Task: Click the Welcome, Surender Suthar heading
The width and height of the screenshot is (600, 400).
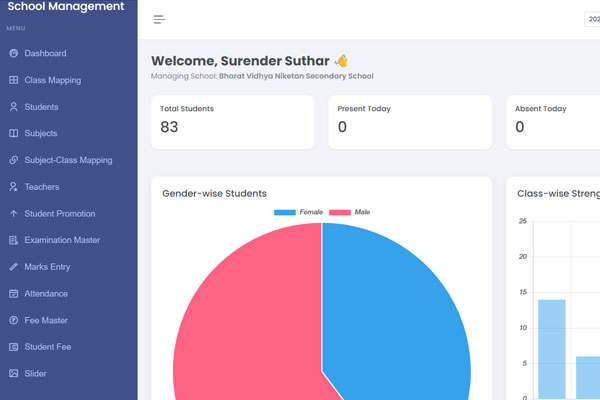Action: (x=240, y=61)
